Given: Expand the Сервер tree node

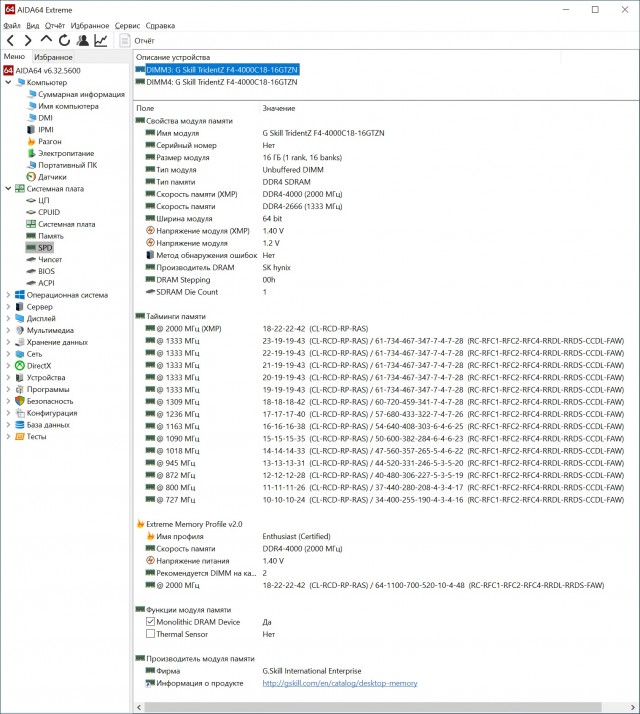Looking at the screenshot, I should click(x=8, y=307).
